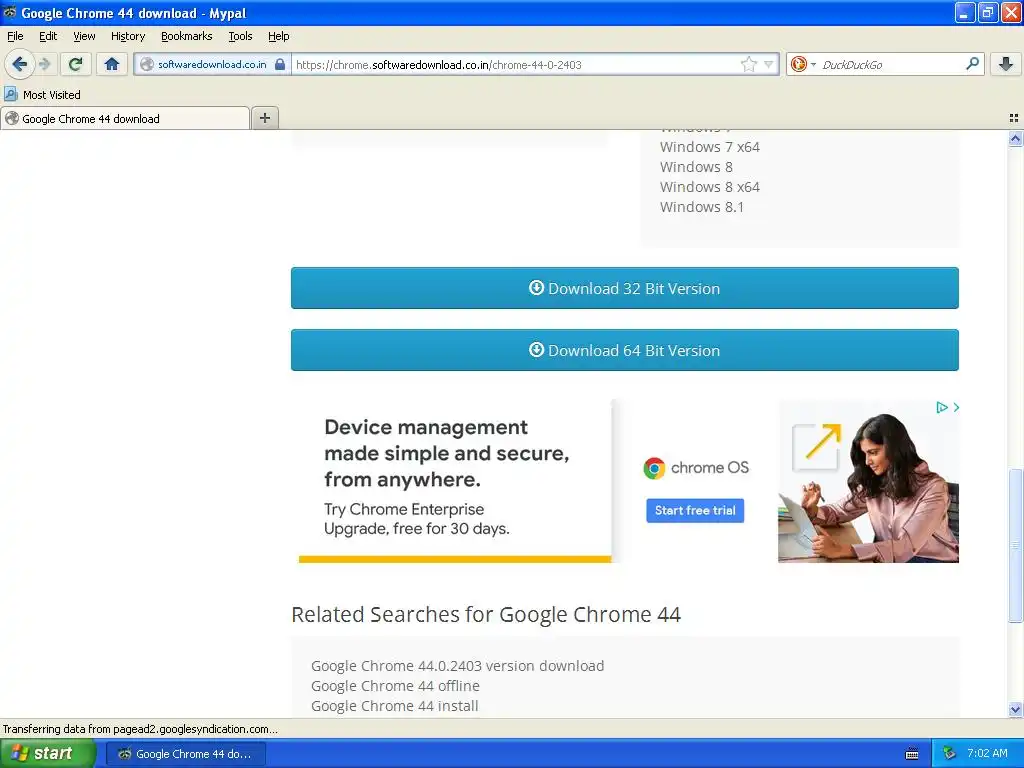Viewport: 1024px width, 768px height.
Task: Click Mypal taskbar button for Chrome 44
Action: point(185,754)
